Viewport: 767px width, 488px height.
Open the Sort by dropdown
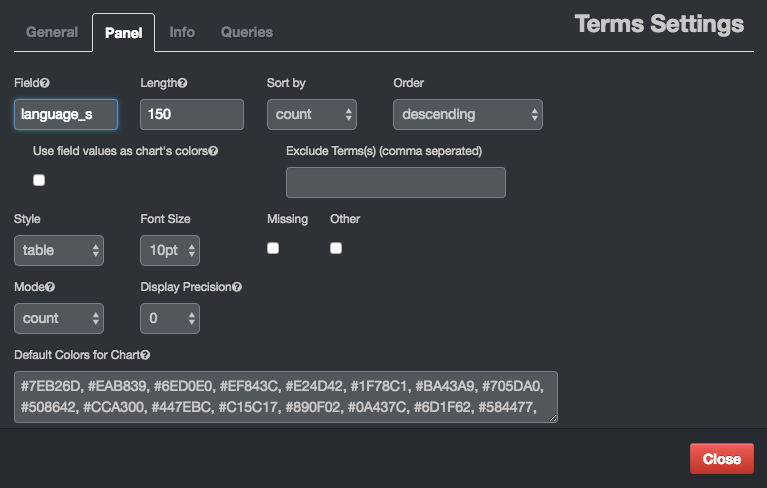[312, 114]
